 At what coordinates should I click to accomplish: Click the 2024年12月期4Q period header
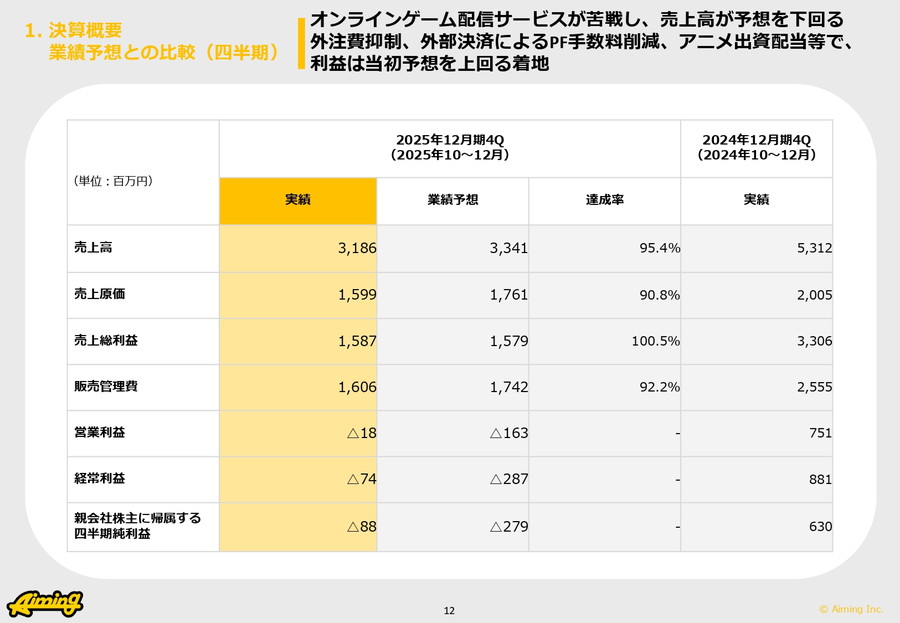coord(756,147)
